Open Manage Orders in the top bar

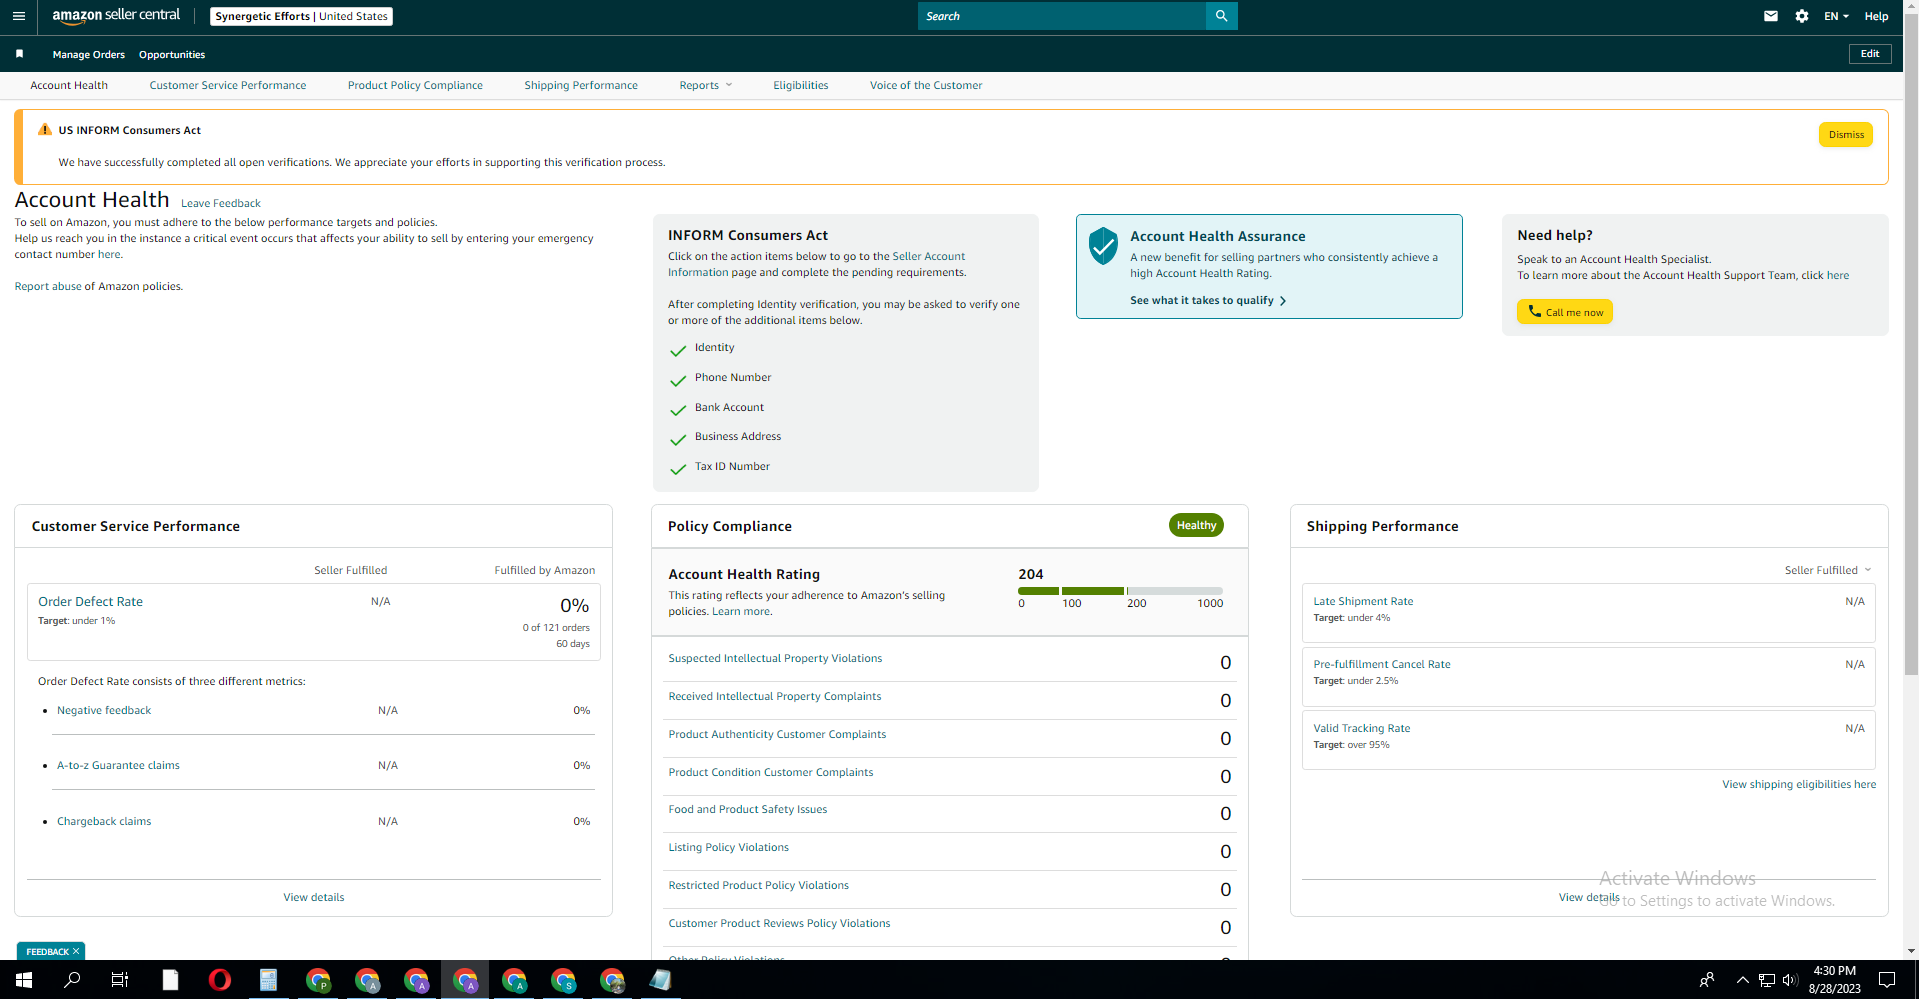89,54
